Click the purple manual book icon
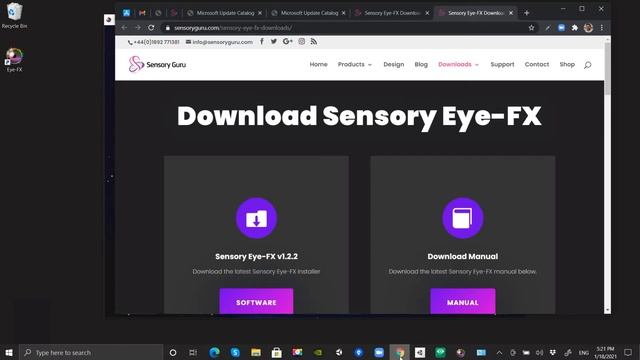This screenshot has height=360, width=640. pos(463,218)
